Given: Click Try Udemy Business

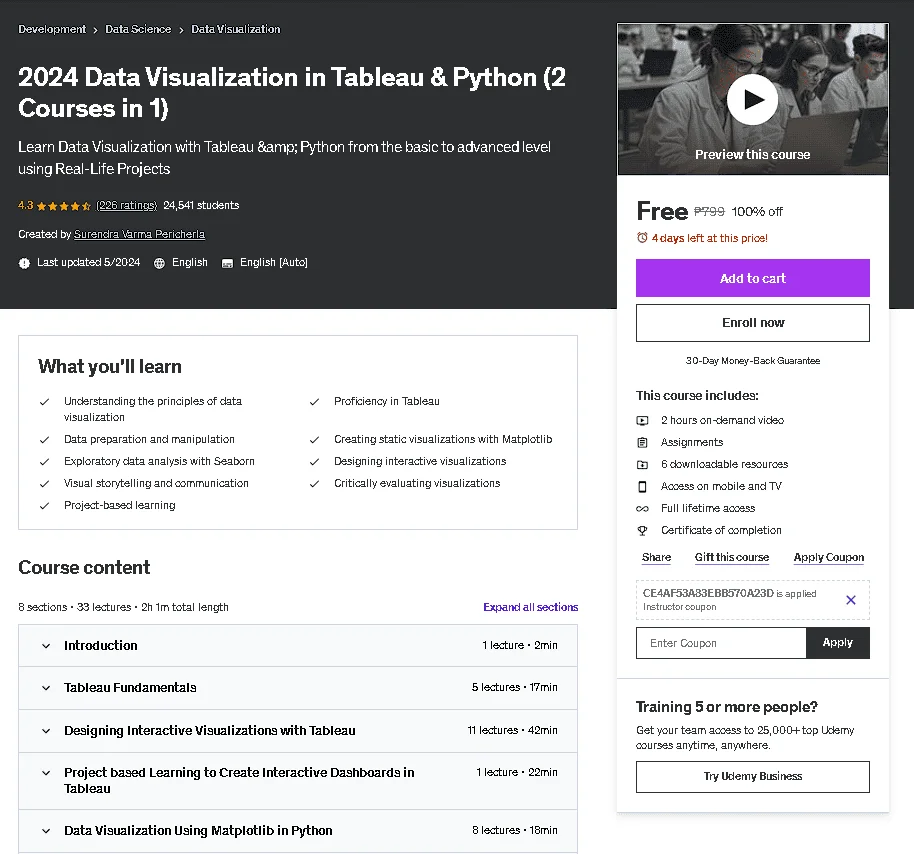Looking at the screenshot, I should coord(753,776).
